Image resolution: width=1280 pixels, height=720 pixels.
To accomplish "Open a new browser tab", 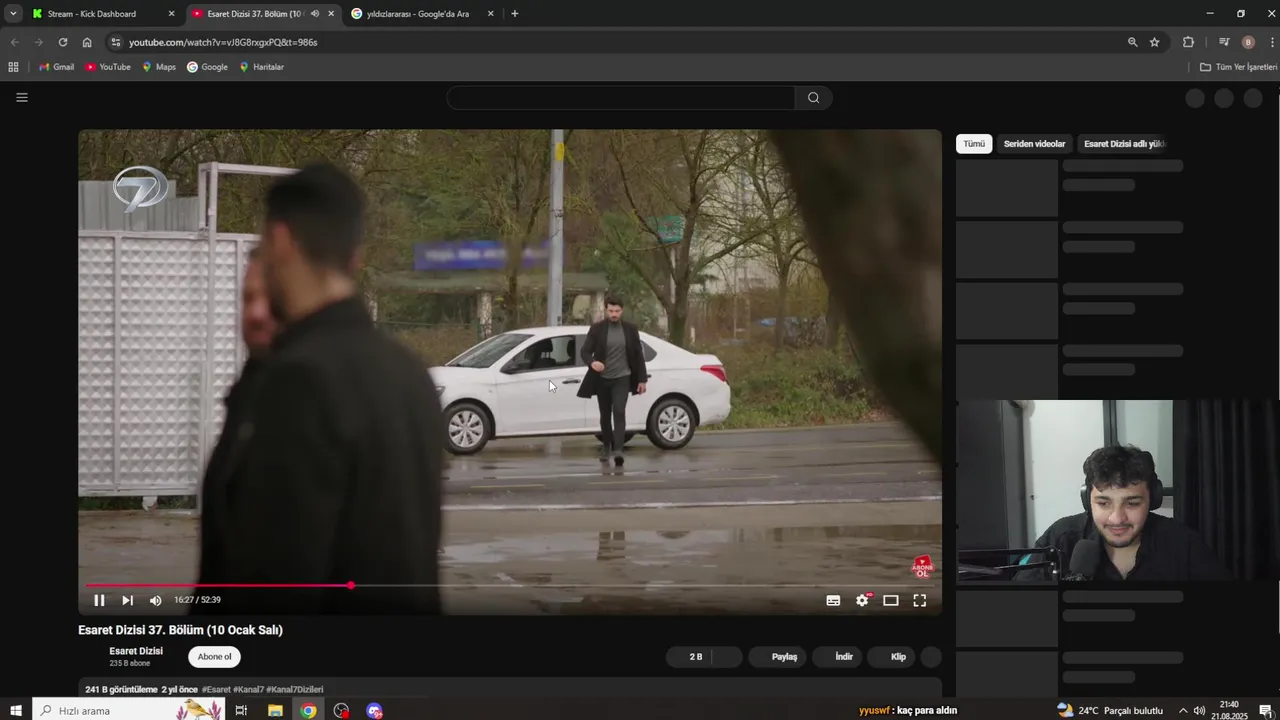I will click(515, 14).
